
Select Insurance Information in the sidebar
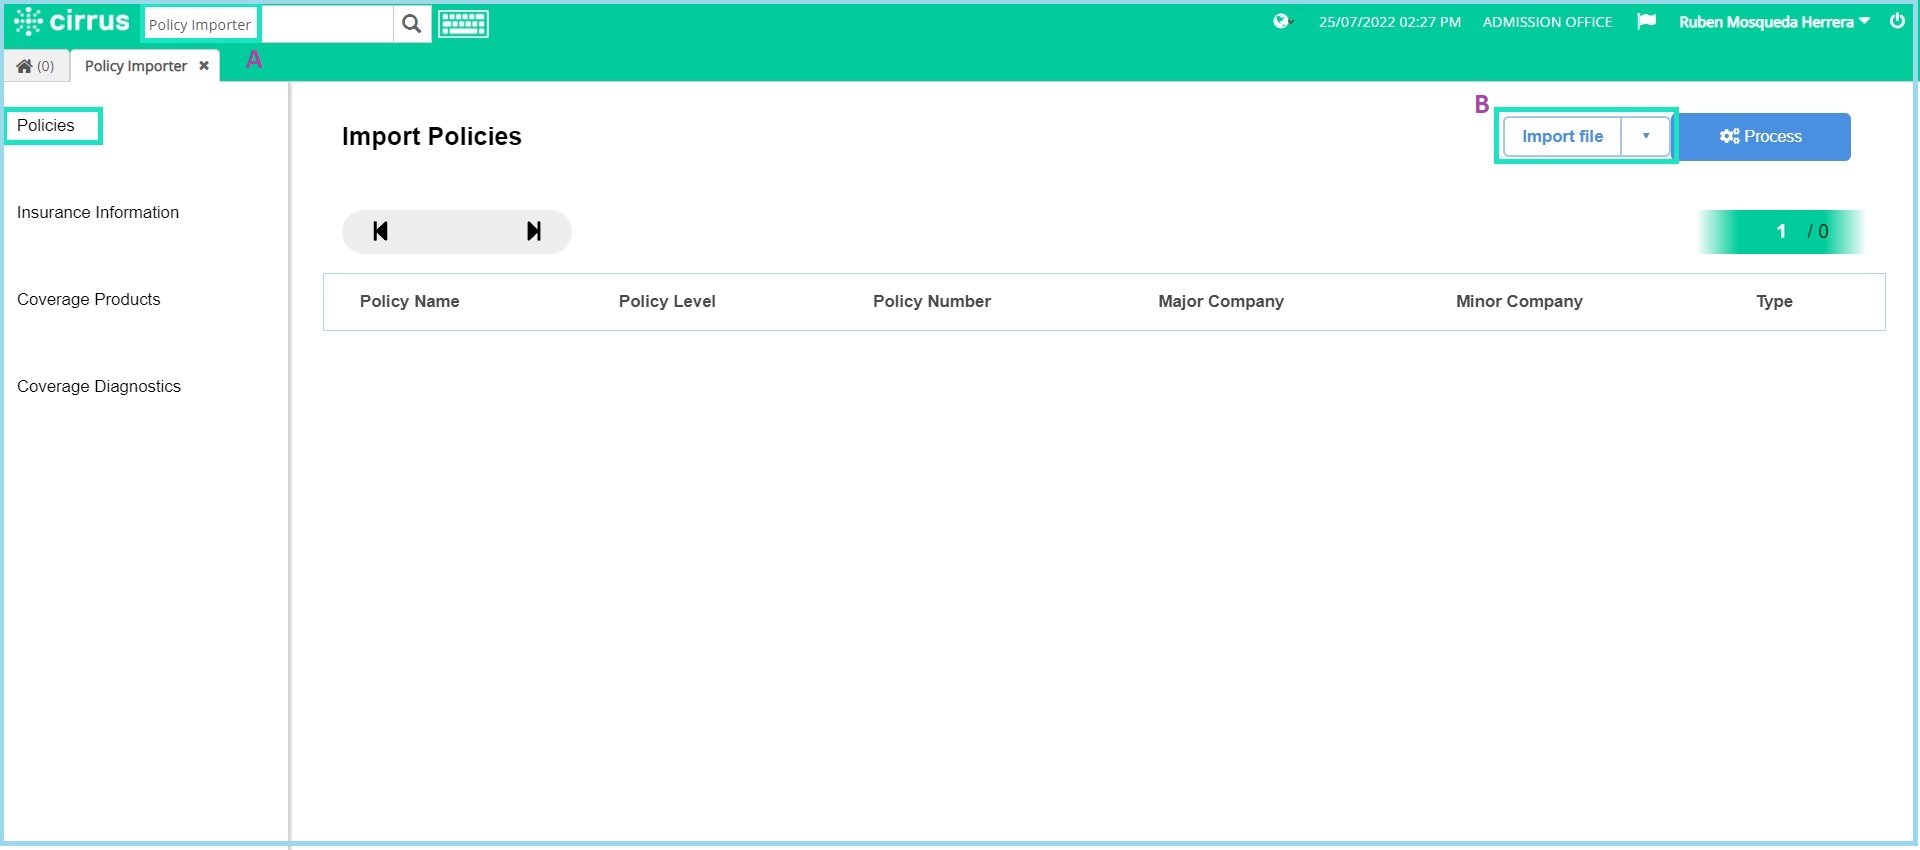(98, 212)
